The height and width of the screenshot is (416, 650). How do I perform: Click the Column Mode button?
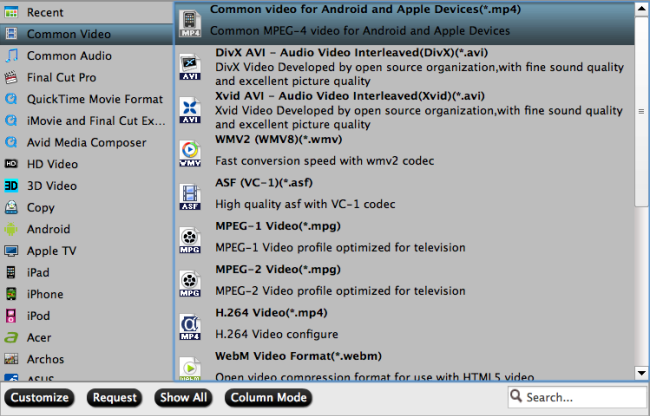269,398
